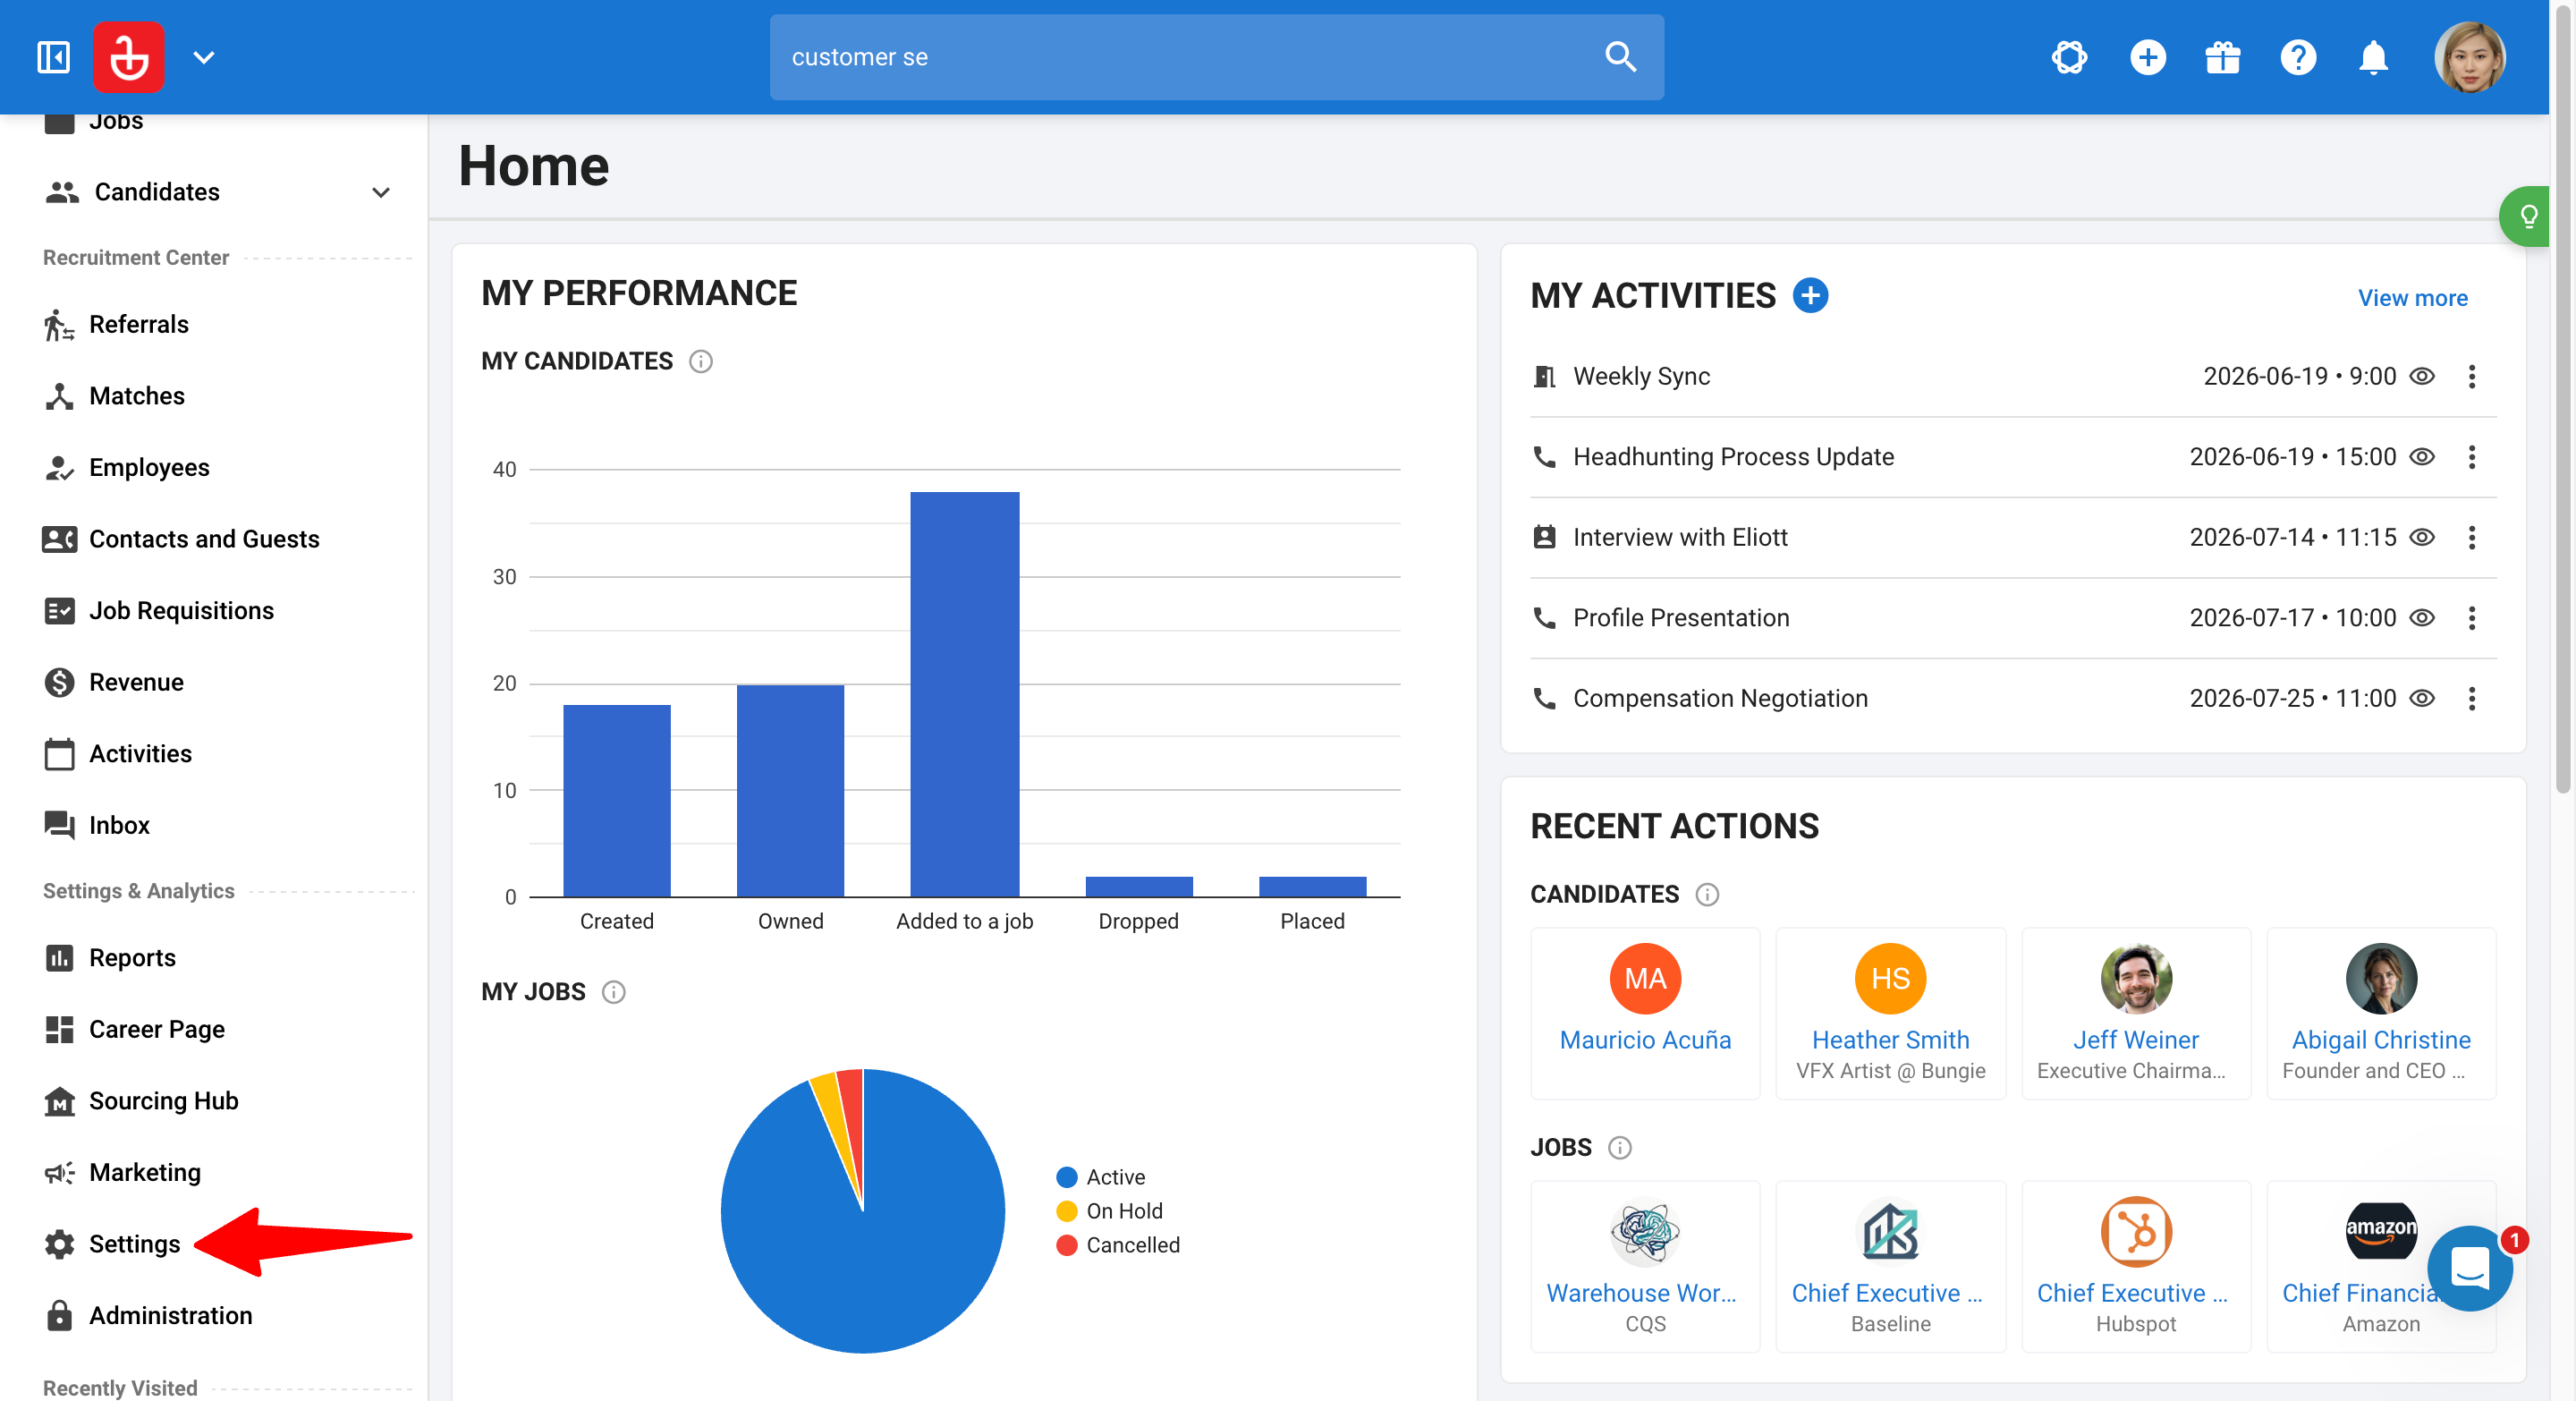Screen dimensions: 2576x1401
Task: Click the search magnifier icon
Action: tap(1620, 57)
